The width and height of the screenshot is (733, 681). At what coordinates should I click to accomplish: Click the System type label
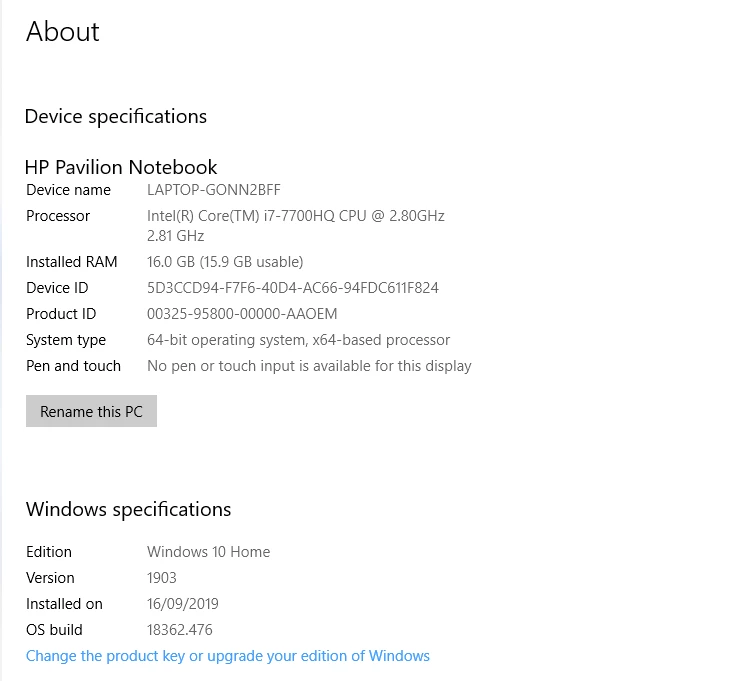[66, 340]
